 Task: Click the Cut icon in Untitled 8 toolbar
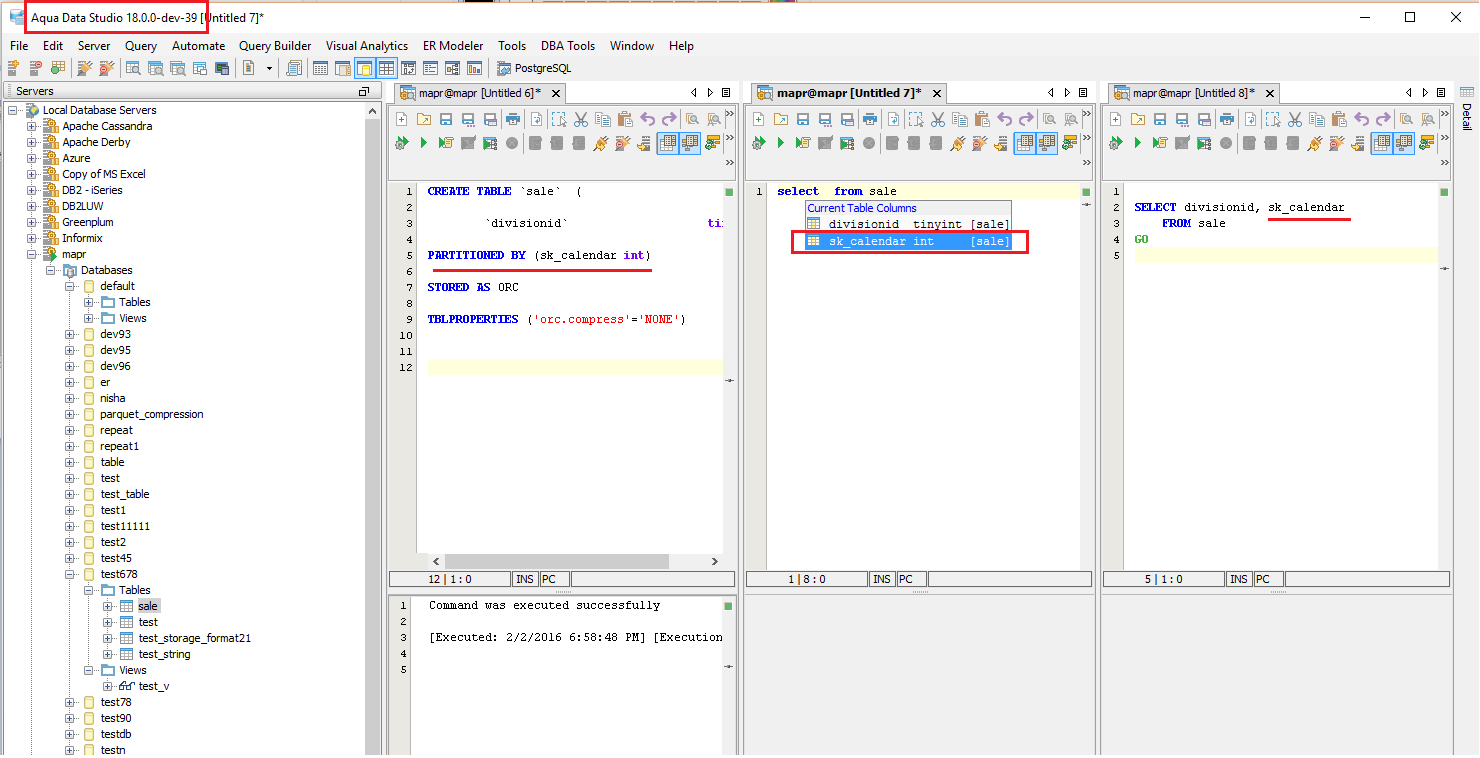click(1294, 119)
